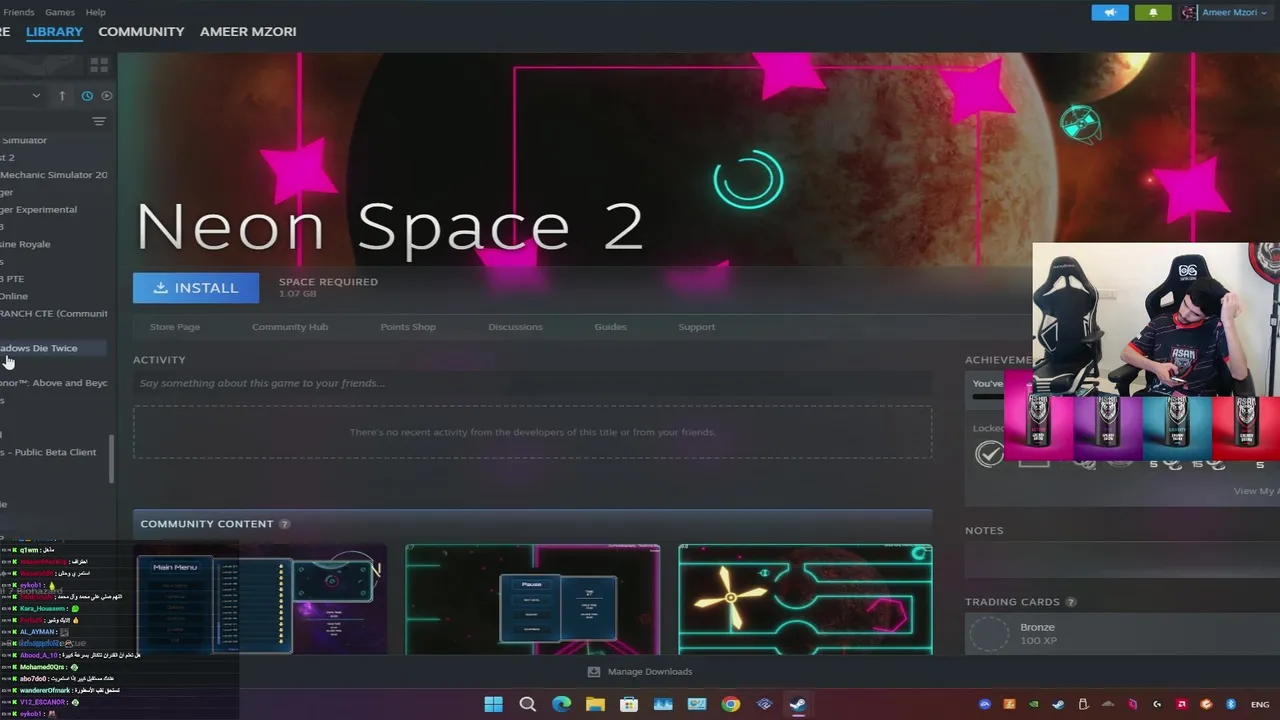Open the advanced filter lines icon
Image resolution: width=1280 pixels, height=720 pixels.
pyautogui.click(x=99, y=122)
